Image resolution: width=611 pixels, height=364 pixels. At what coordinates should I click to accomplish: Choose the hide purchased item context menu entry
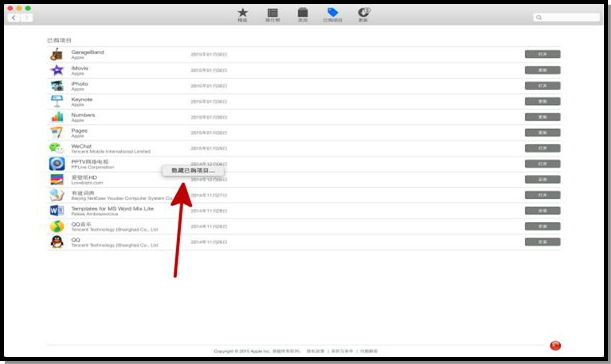click(x=193, y=171)
